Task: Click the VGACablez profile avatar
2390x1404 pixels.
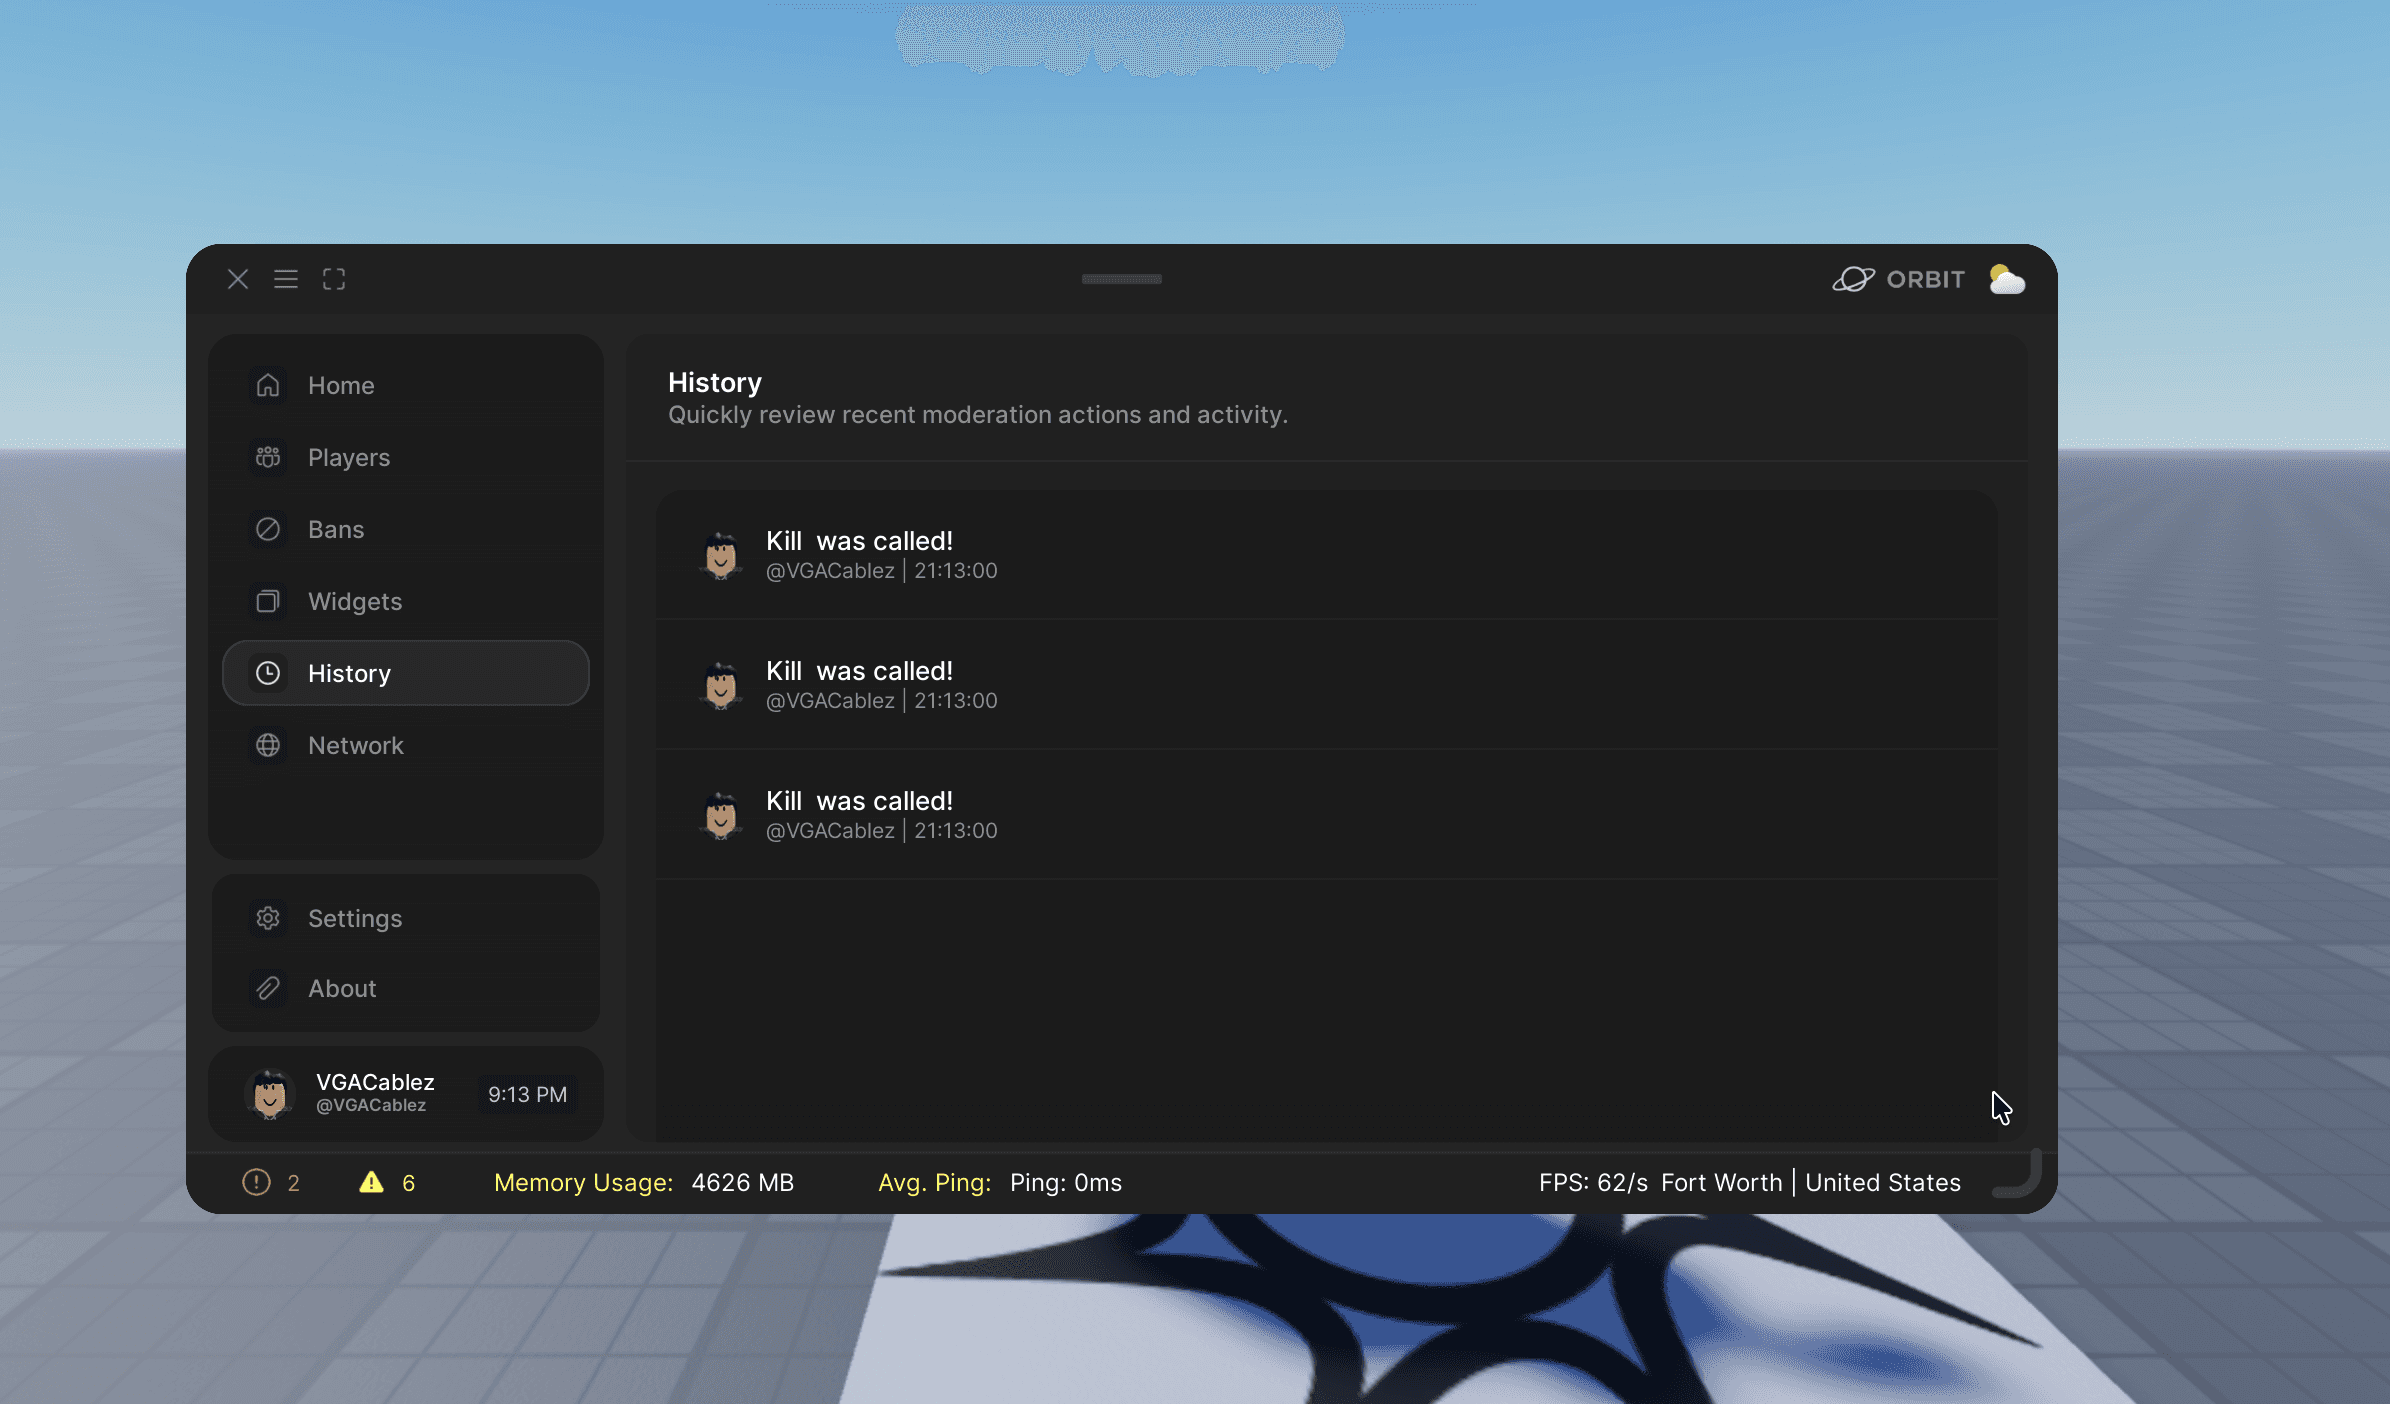Action: [x=269, y=1093]
